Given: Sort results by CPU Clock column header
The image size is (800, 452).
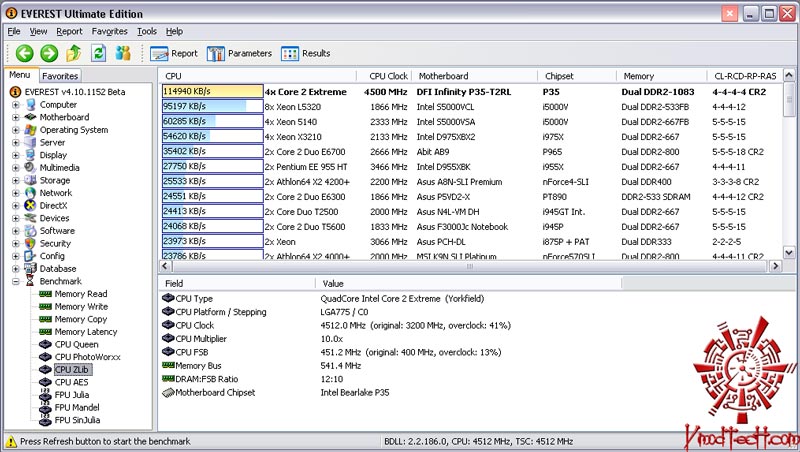Looking at the screenshot, I should (x=388, y=76).
